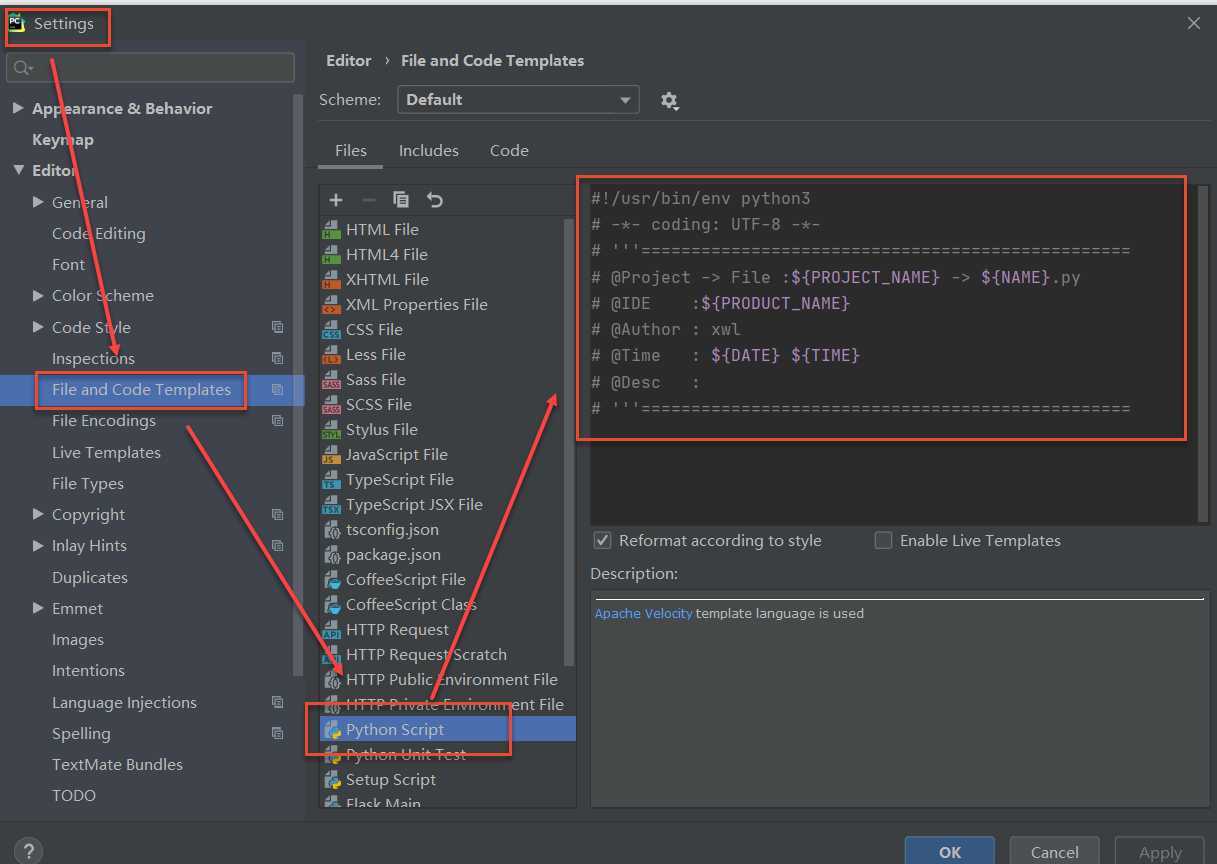Check the Enable Live Templates box
Image resolution: width=1217 pixels, height=864 pixels.
(x=883, y=540)
